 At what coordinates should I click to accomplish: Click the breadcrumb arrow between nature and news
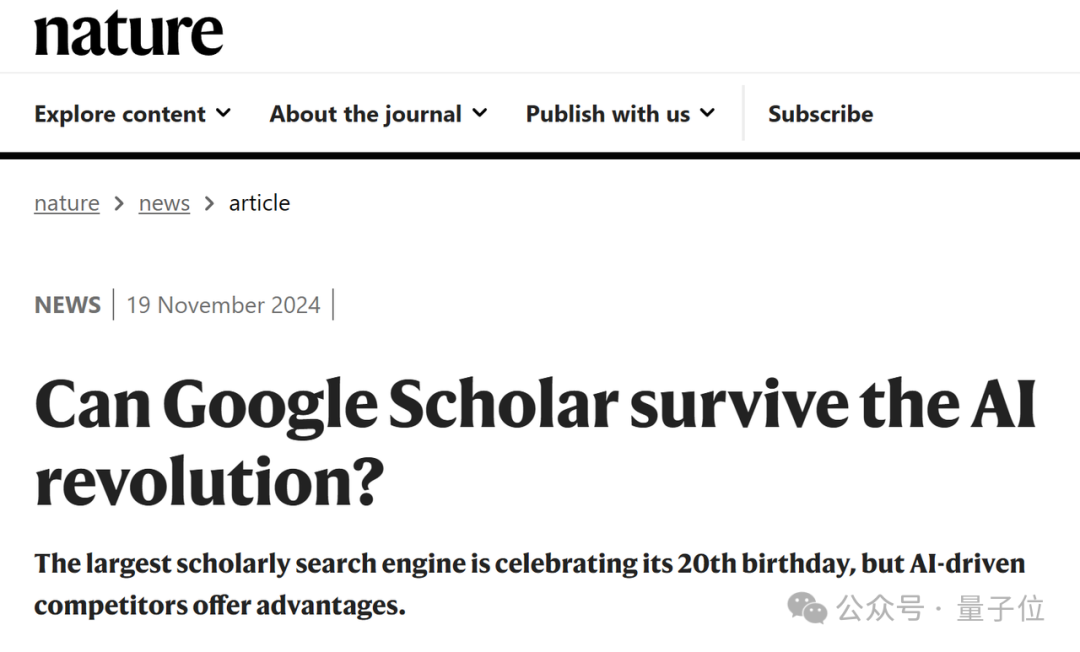[x=119, y=203]
